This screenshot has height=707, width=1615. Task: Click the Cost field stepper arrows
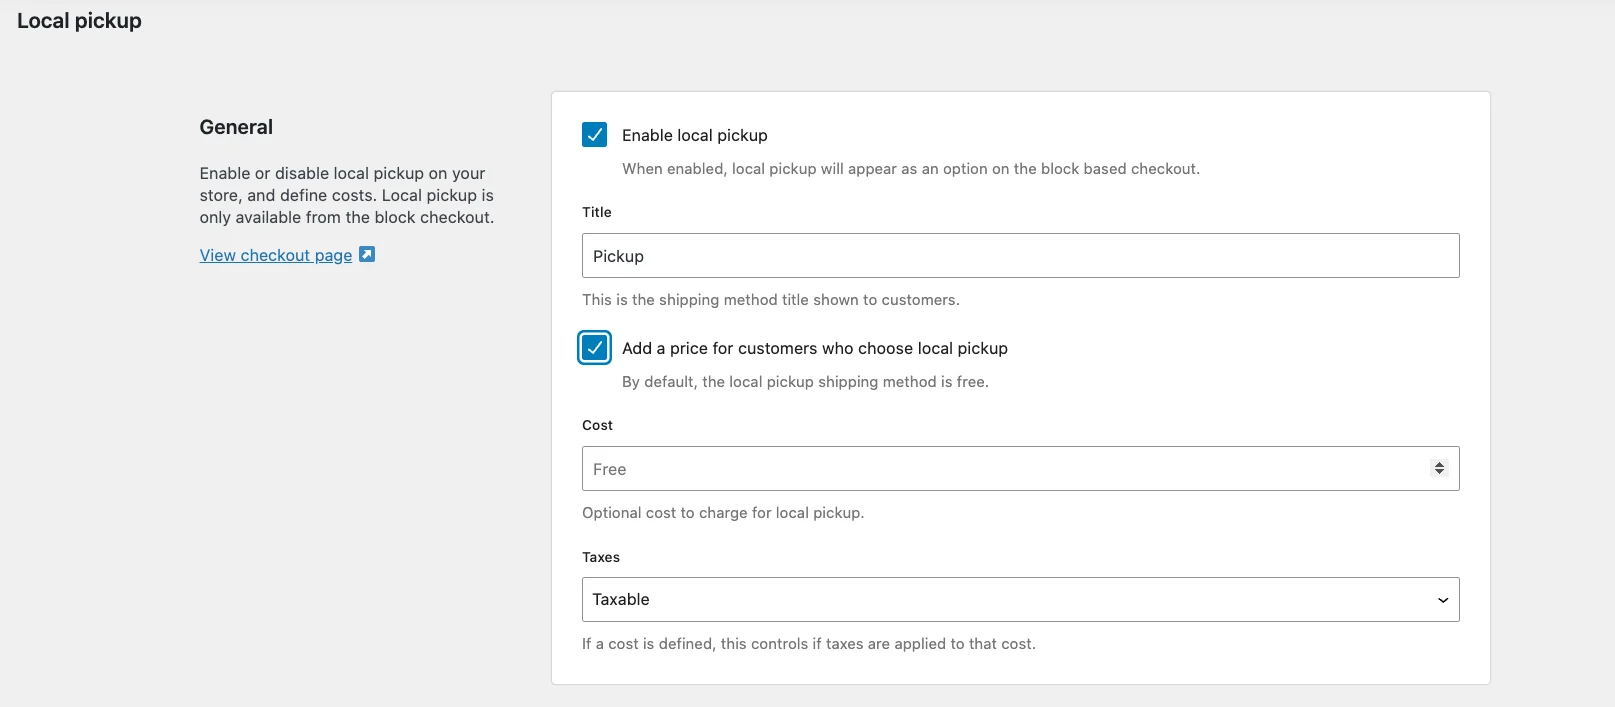(1439, 468)
